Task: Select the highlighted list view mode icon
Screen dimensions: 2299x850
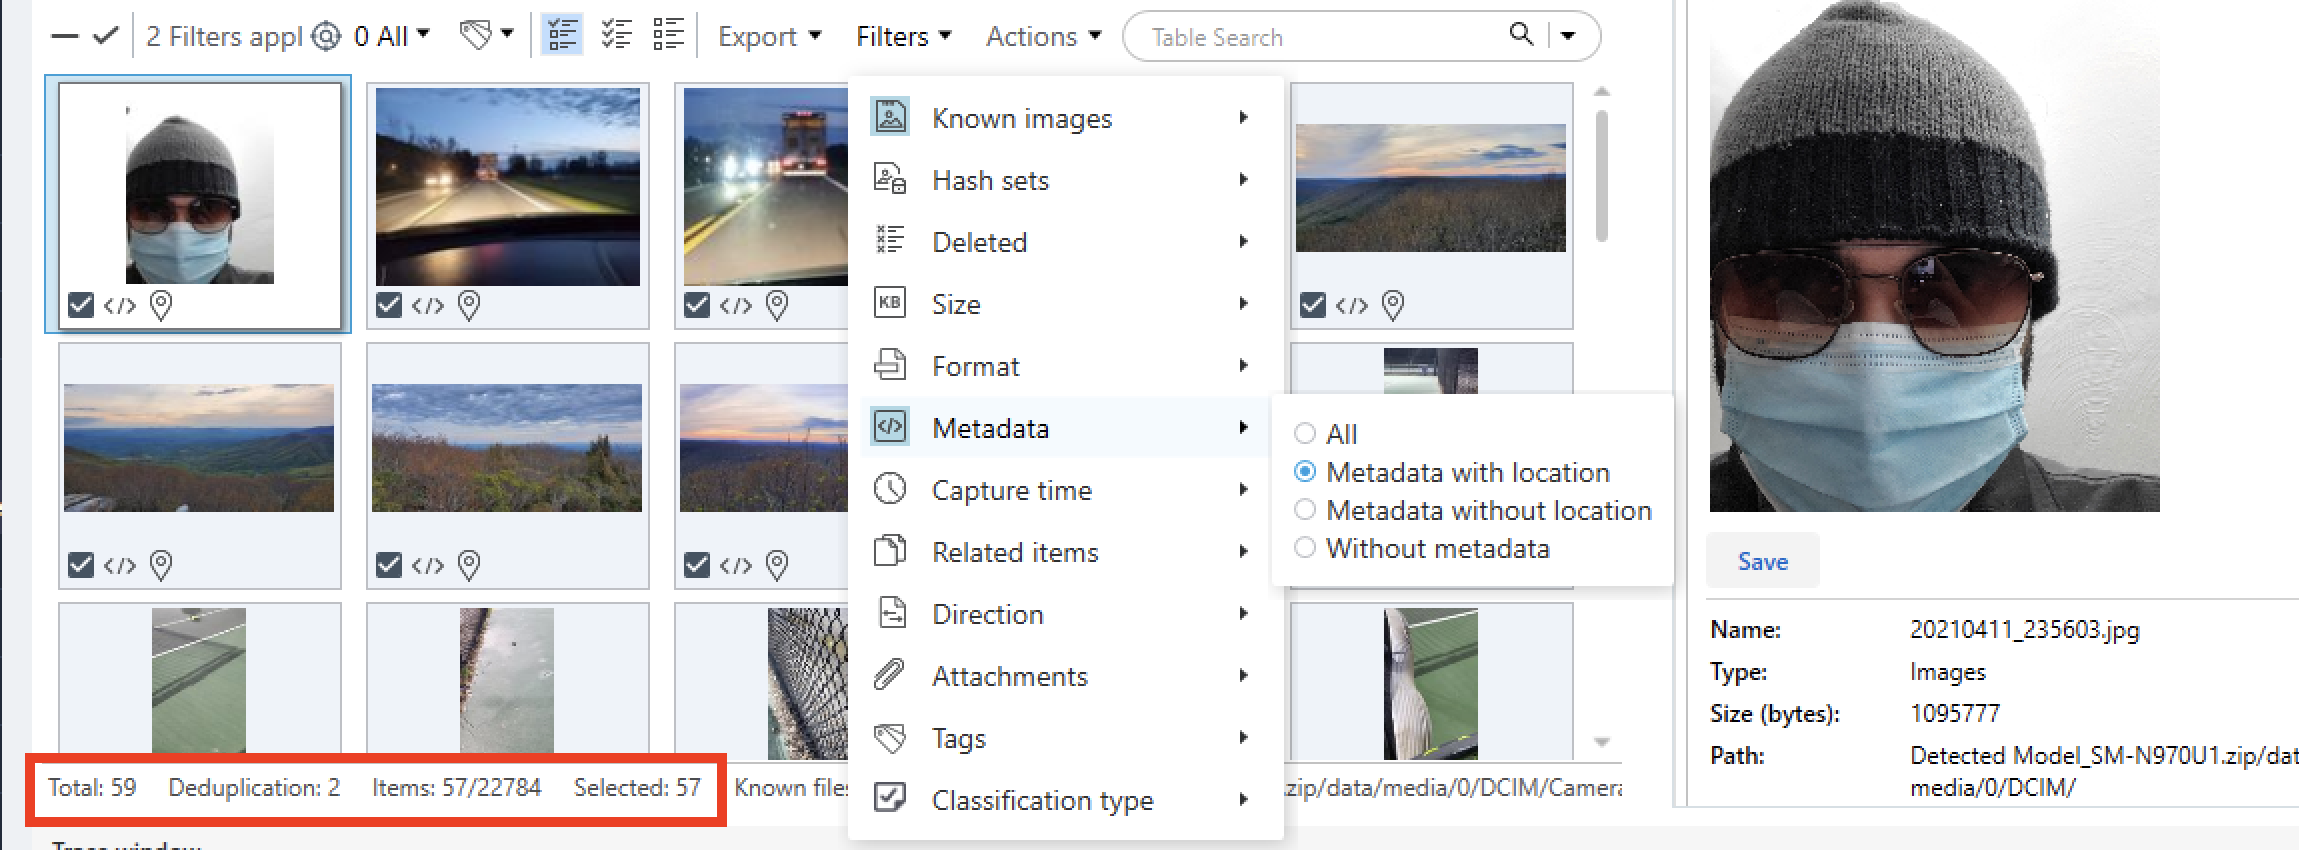Action: point(562,36)
